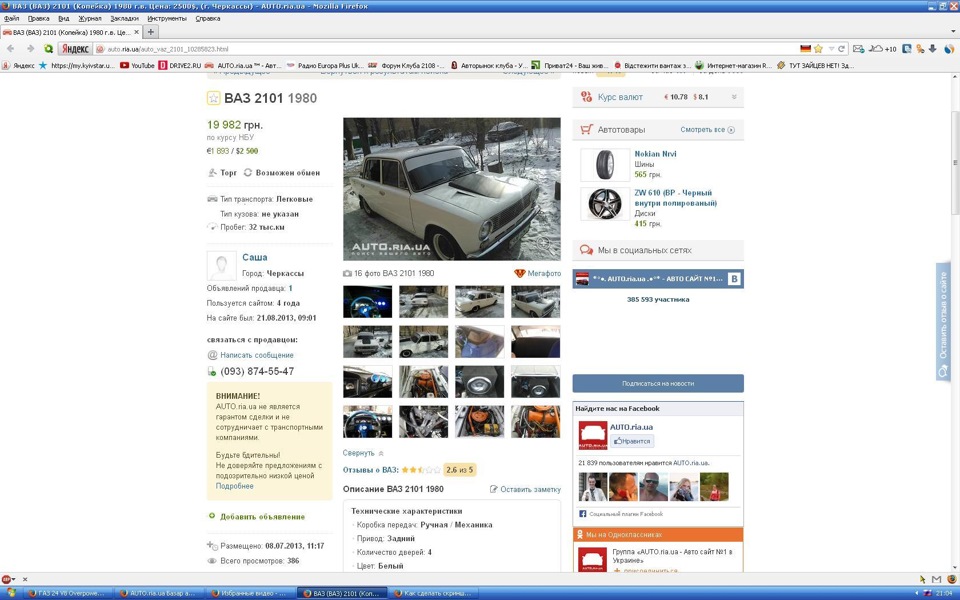The image size is (960, 600).
Task: Click the blue-orange globe icon in toolbar
Action: point(949,48)
